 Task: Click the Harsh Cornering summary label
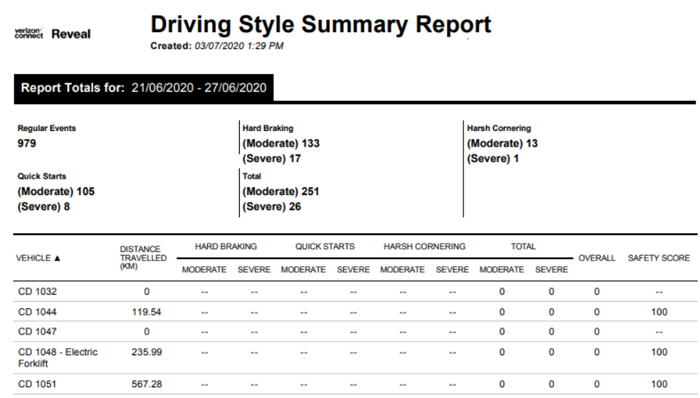pos(499,129)
